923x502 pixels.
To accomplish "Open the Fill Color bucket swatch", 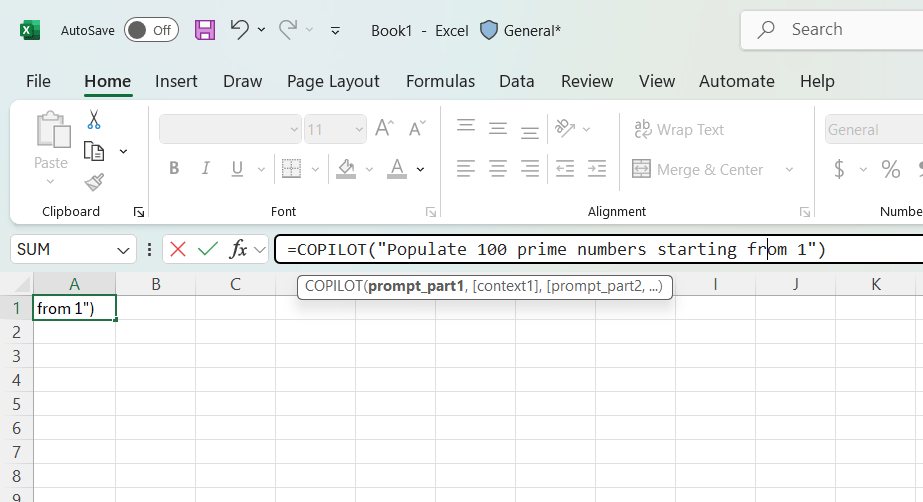I will coord(346,169).
